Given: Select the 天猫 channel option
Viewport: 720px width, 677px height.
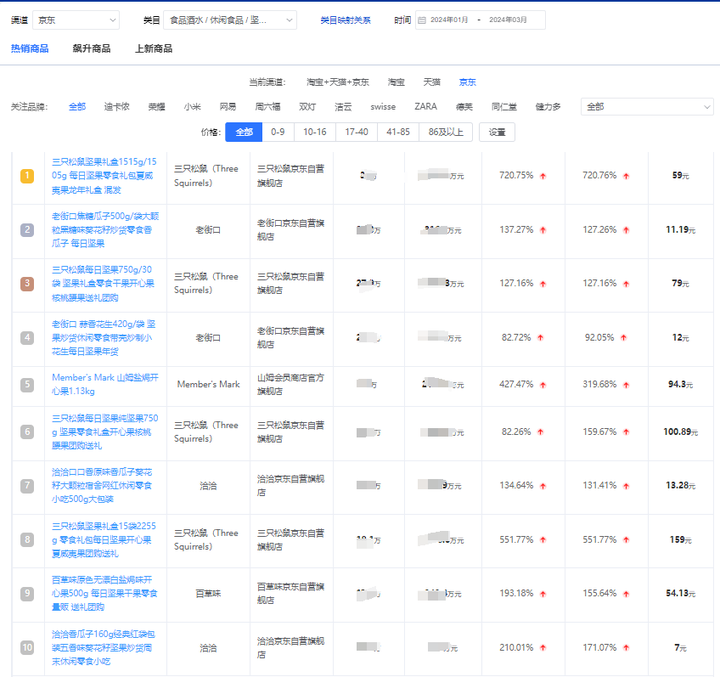Looking at the screenshot, I should [x=432, y=82].
